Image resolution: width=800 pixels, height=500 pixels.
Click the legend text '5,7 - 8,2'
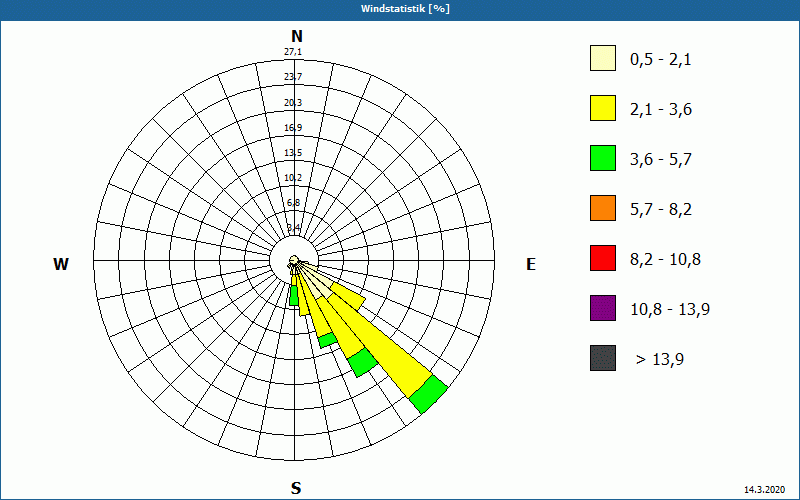661,210
